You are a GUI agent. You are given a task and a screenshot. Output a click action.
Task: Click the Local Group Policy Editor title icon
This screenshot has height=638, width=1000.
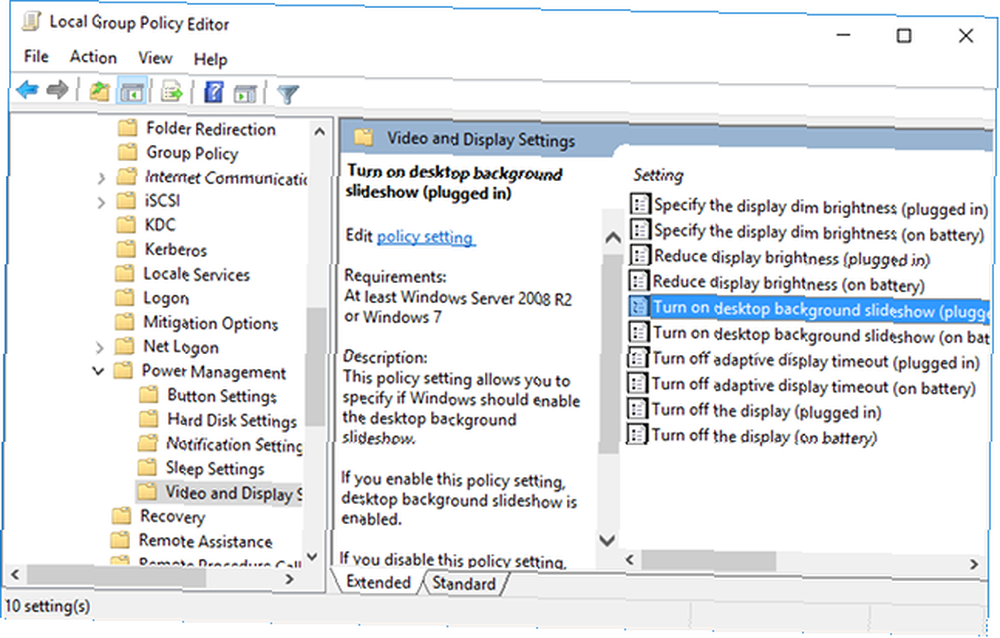coord(31,21)
